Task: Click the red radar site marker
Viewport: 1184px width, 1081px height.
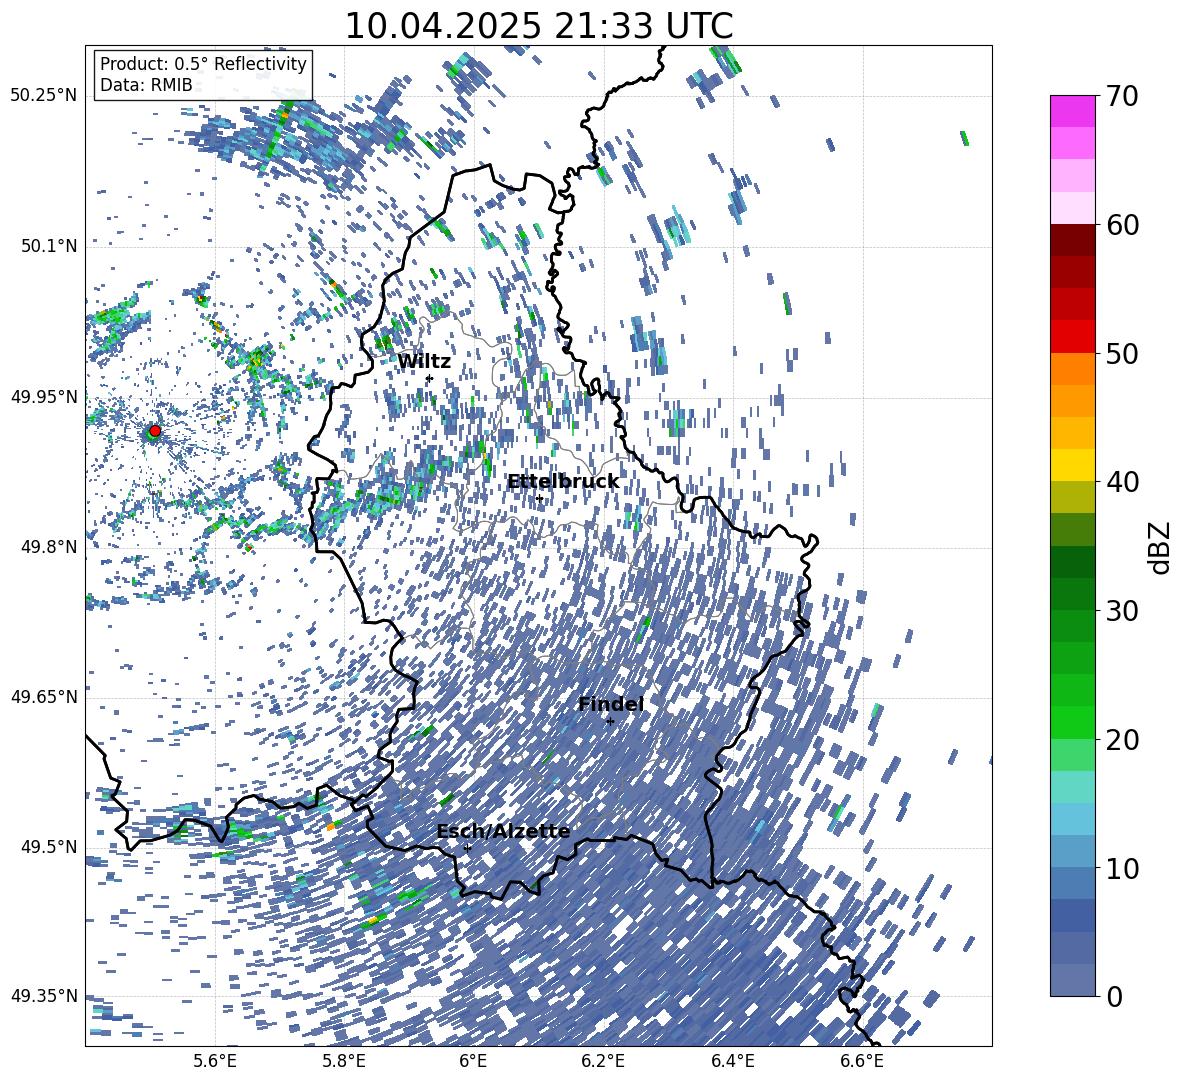Action: pyautogui.click(x=155, y=431)
